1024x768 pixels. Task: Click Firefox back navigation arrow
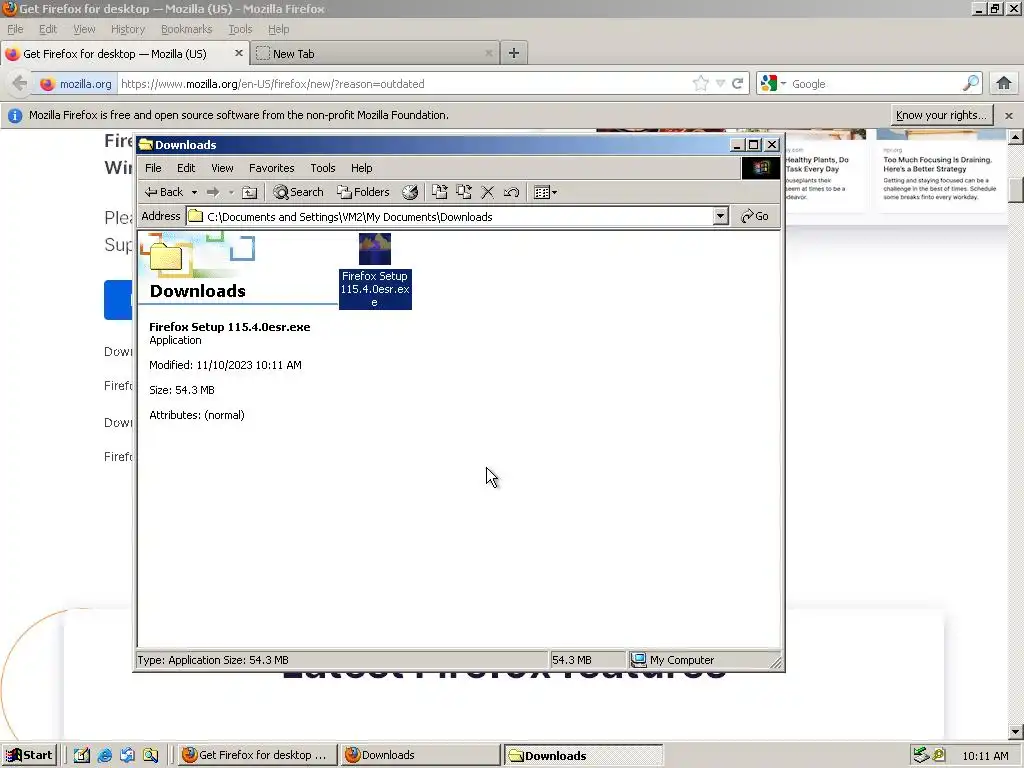[x=20, y=84]
